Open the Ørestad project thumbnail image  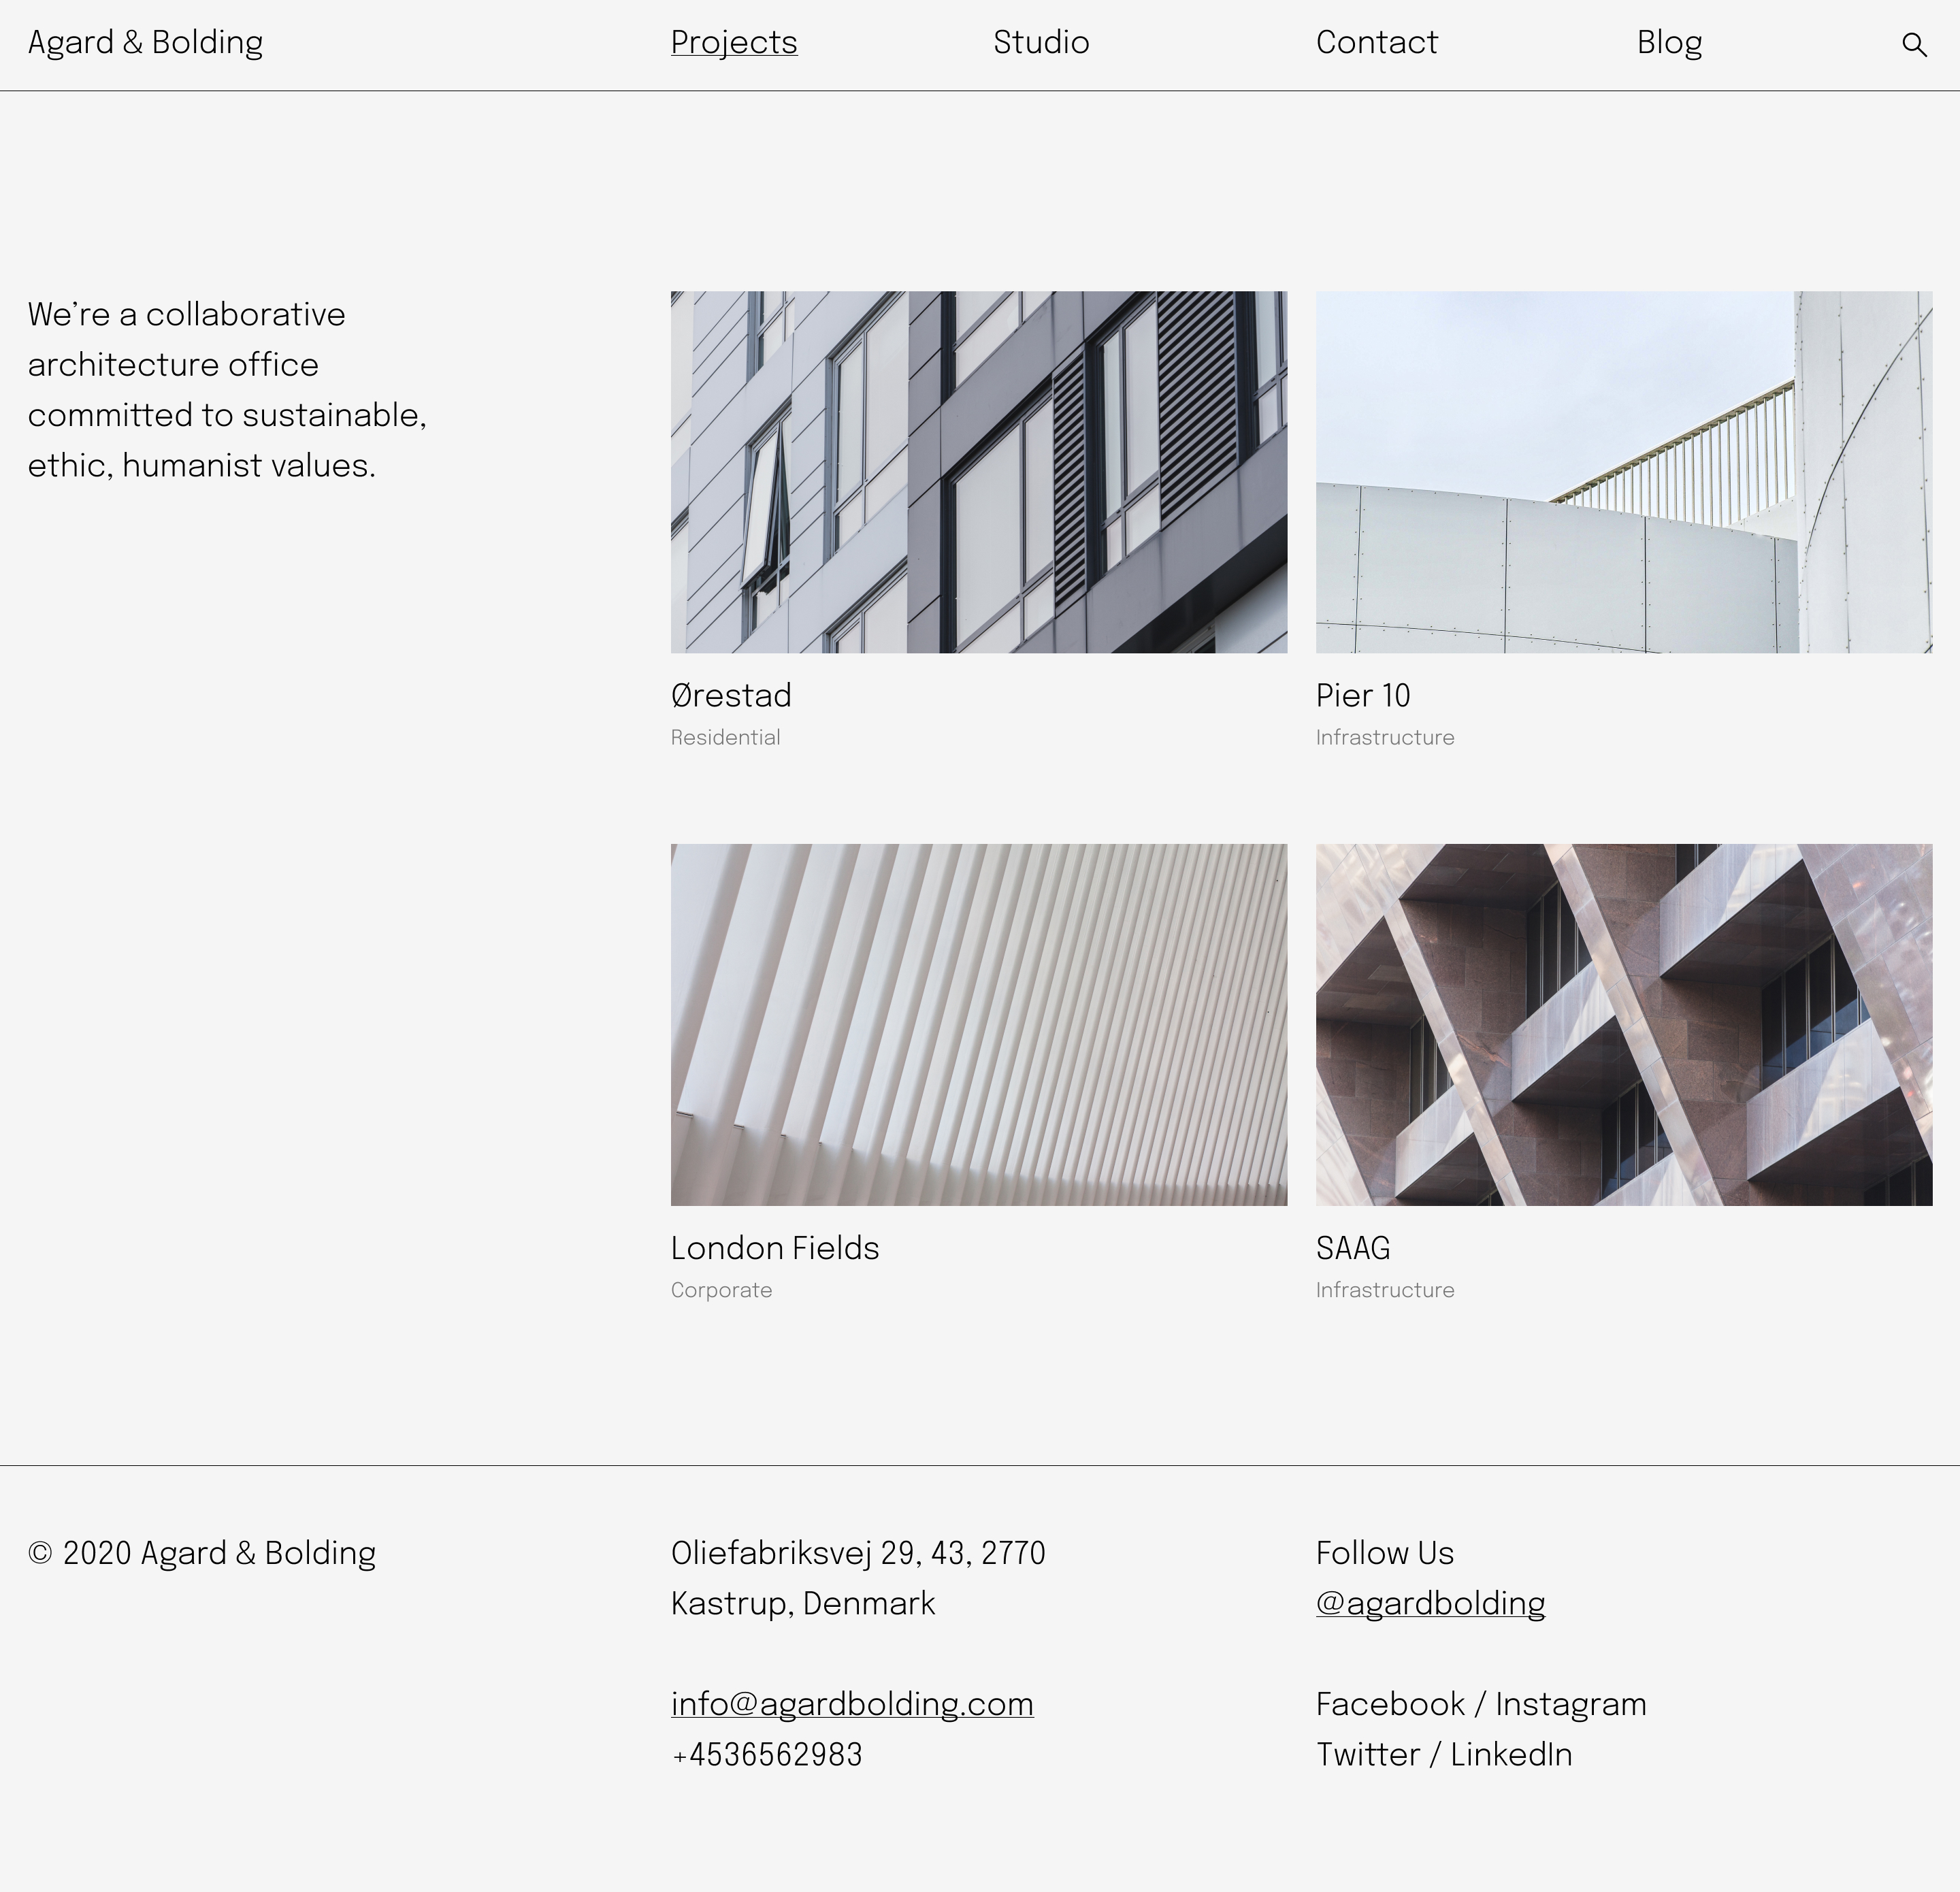coord(978,472)
